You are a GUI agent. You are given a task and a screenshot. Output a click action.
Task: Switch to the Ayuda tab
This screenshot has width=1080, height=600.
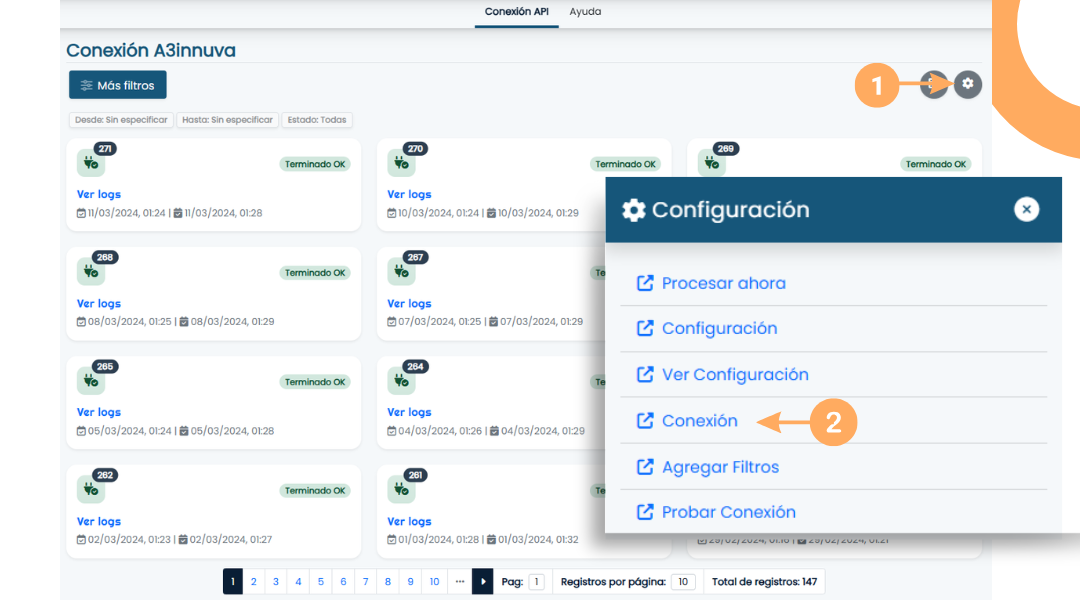click(585, 12)
